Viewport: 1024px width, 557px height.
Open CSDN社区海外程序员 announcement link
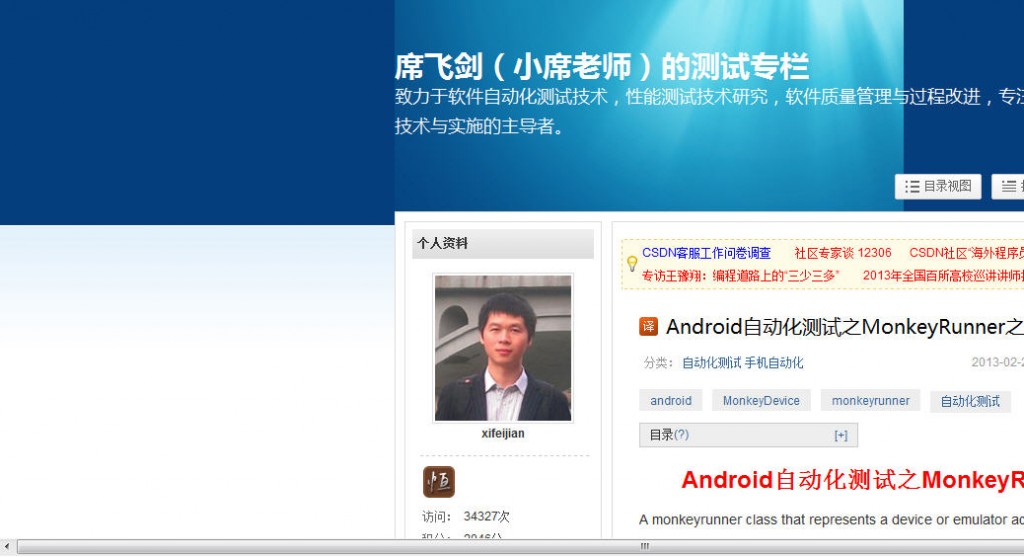click(x=967, y=253)
